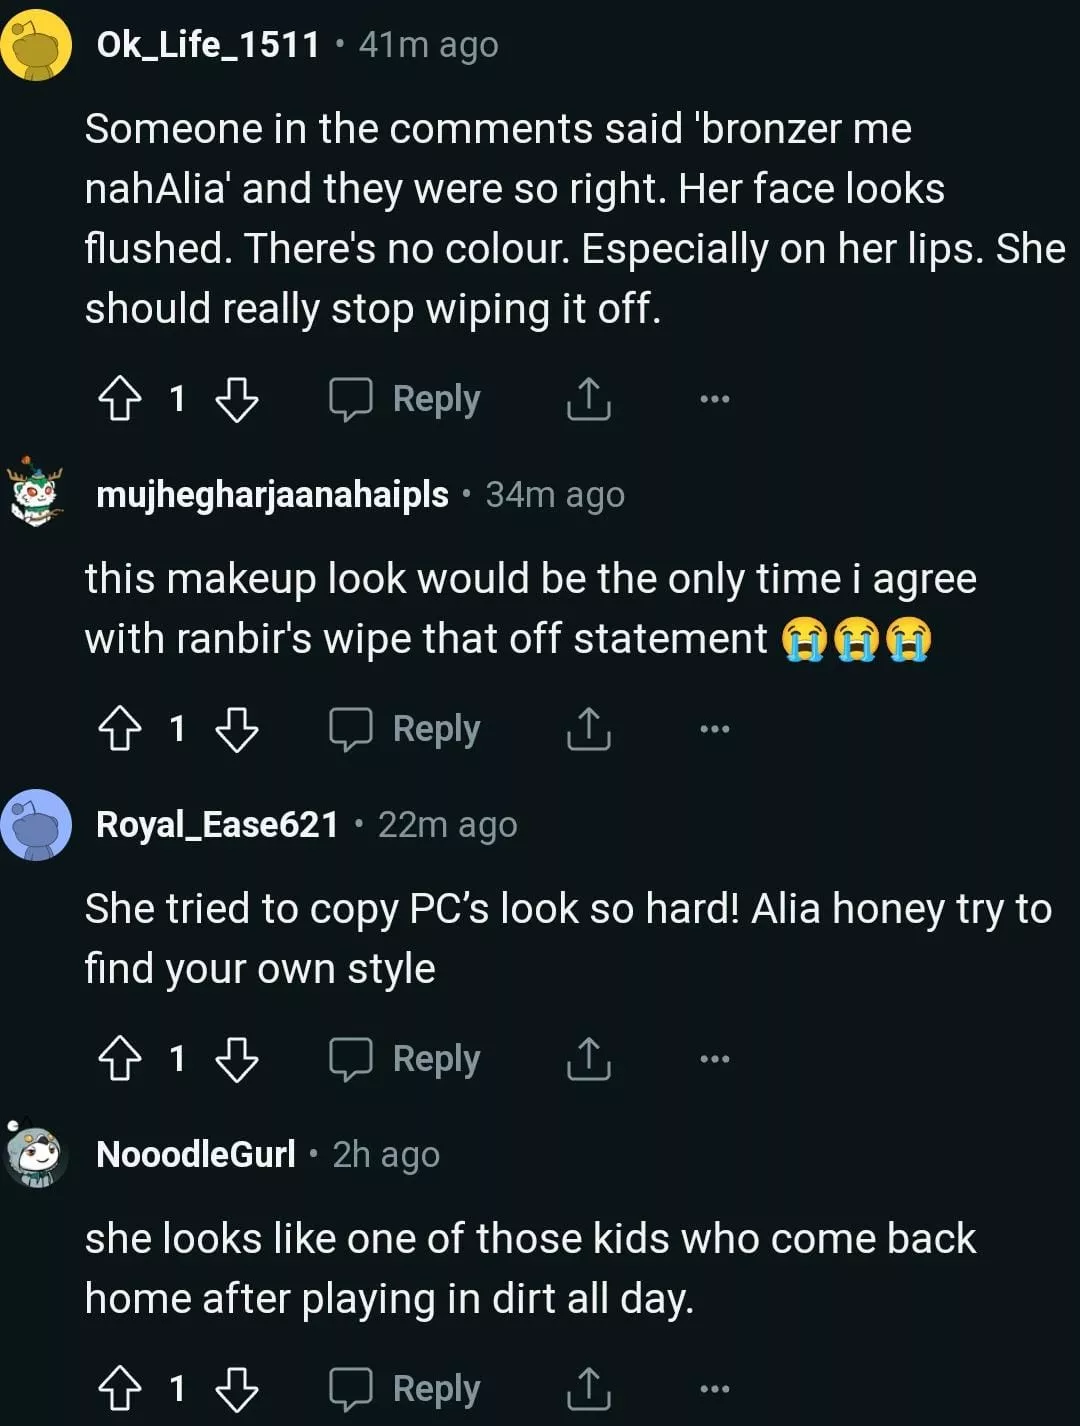Share Royal_Ease621's comment
Image resolution: width=1080 pixels, height=1426 pixels.
pos(588,1059)
